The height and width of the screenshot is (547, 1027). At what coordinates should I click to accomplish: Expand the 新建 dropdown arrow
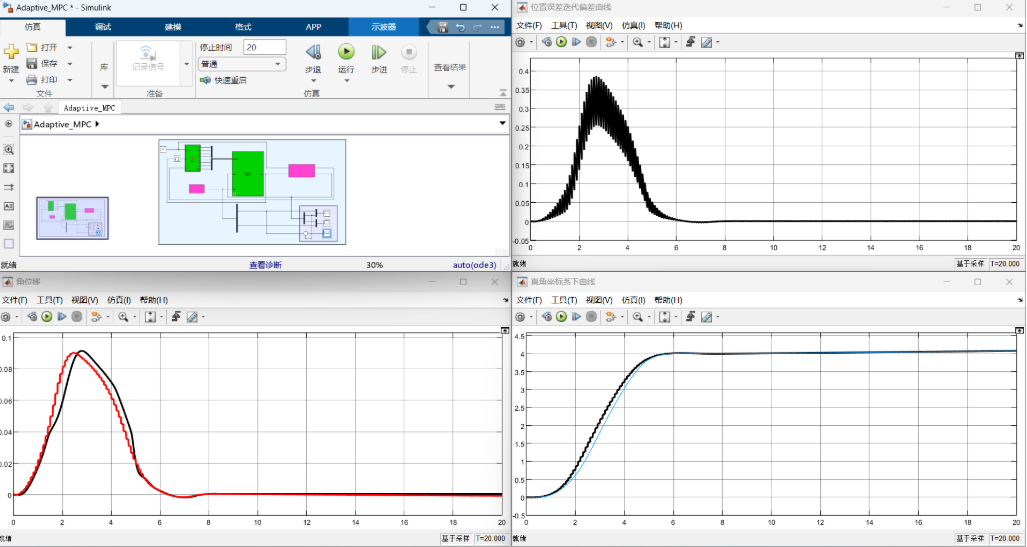[10, 81]
